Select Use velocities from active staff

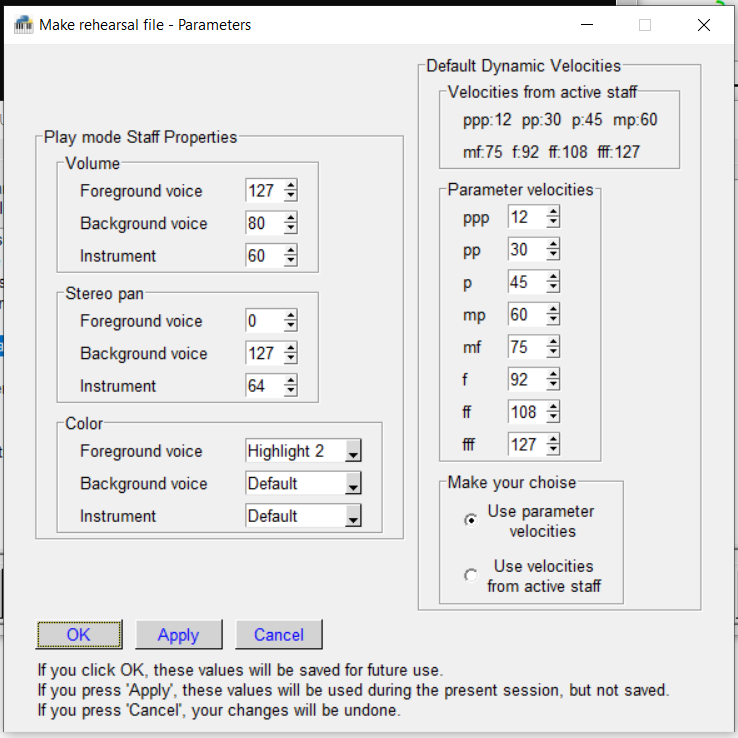tap(471, 575)
